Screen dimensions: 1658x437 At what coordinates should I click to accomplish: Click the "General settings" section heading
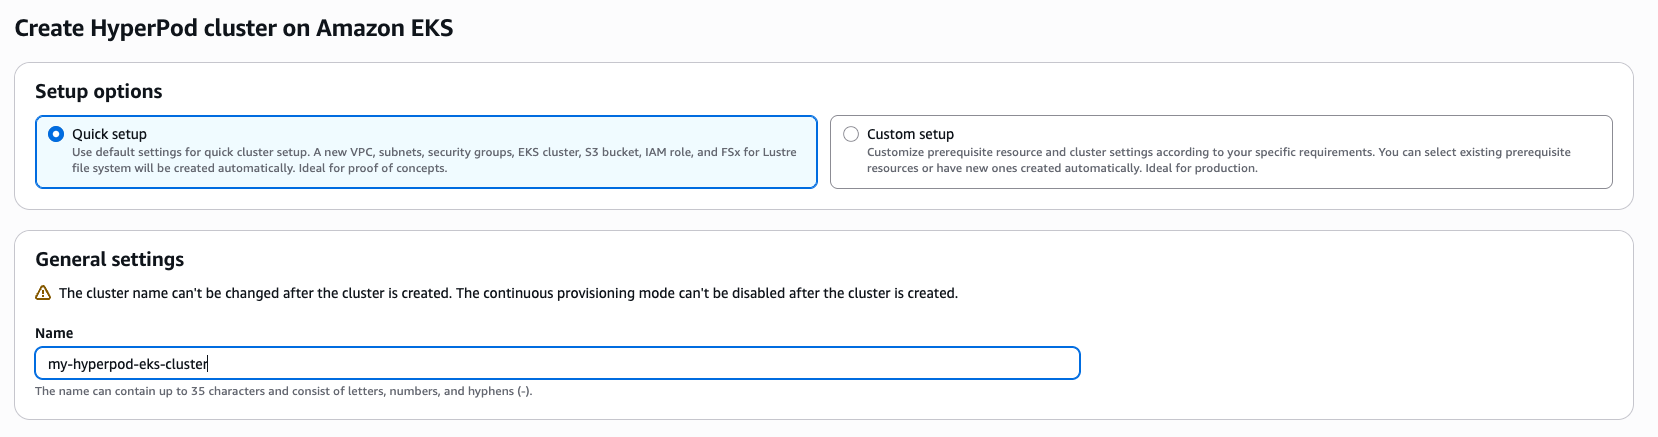[110, 259]
